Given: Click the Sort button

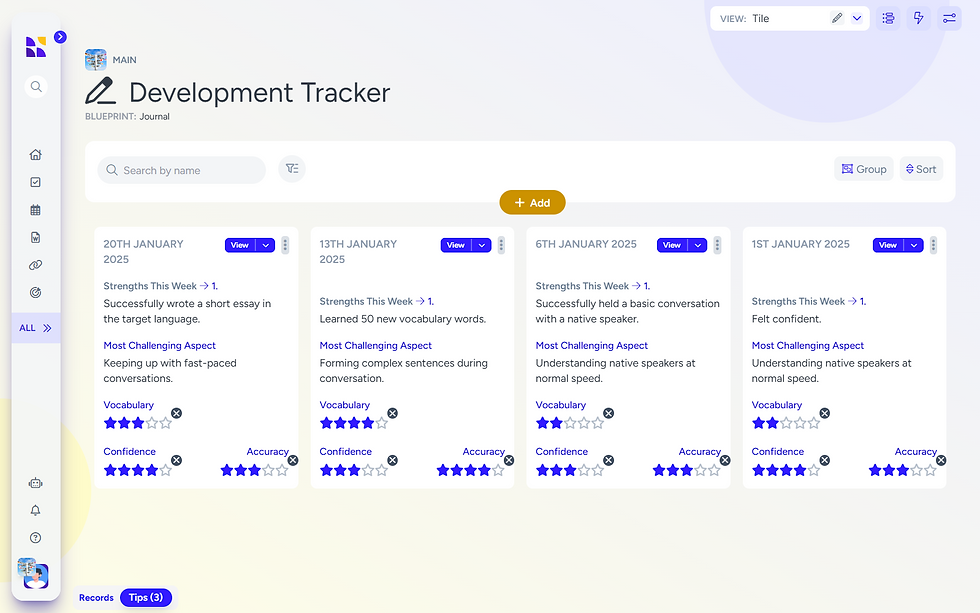Looking at the screenshot, I should [x=921, y=169].
